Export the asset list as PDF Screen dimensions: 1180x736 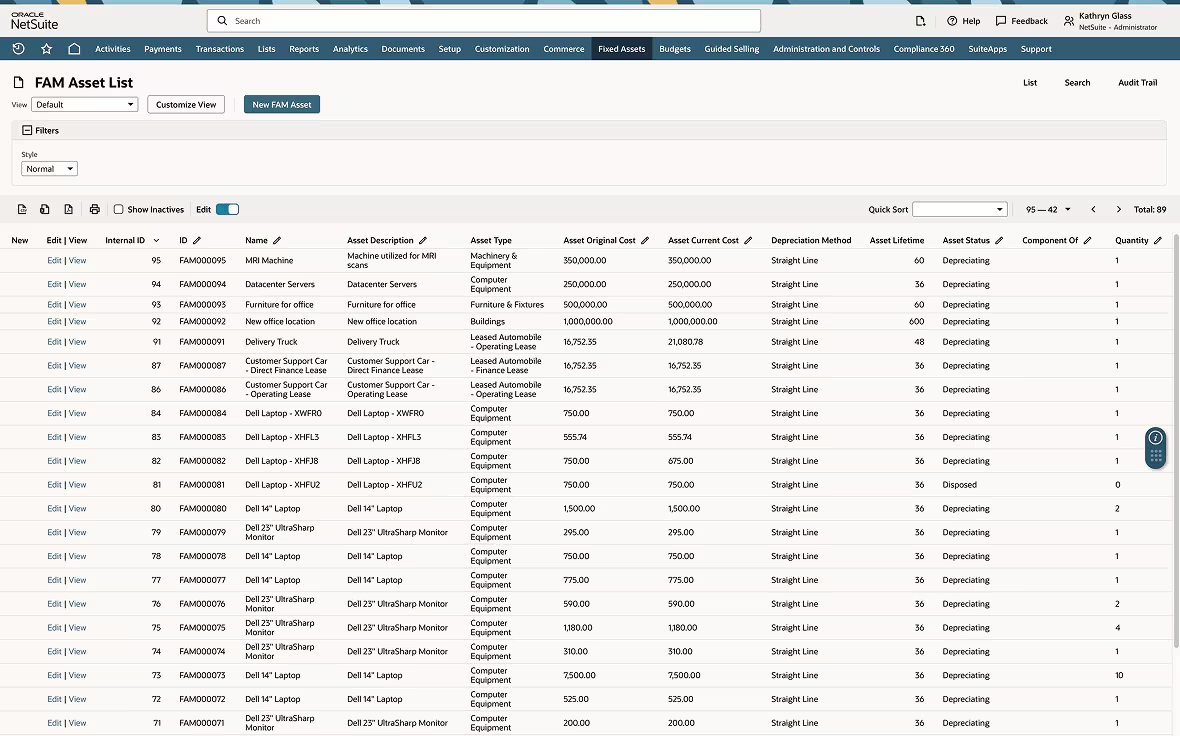(68, 209)
